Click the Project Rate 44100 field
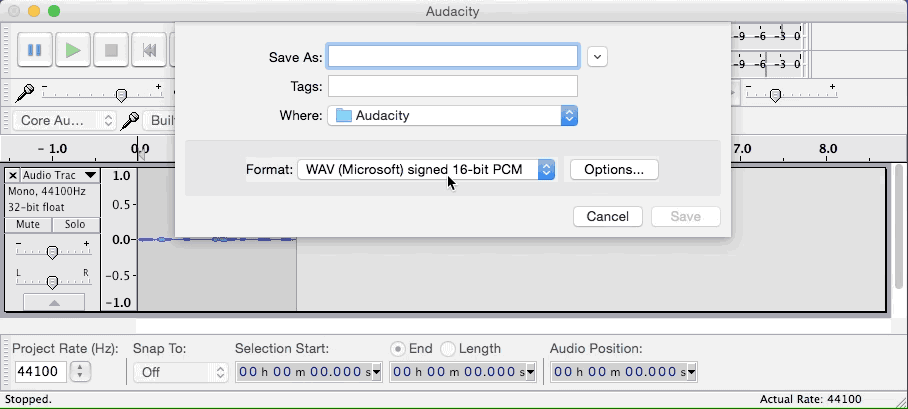The width and height of the screenshot is (908, 409). tap(41, 371)
